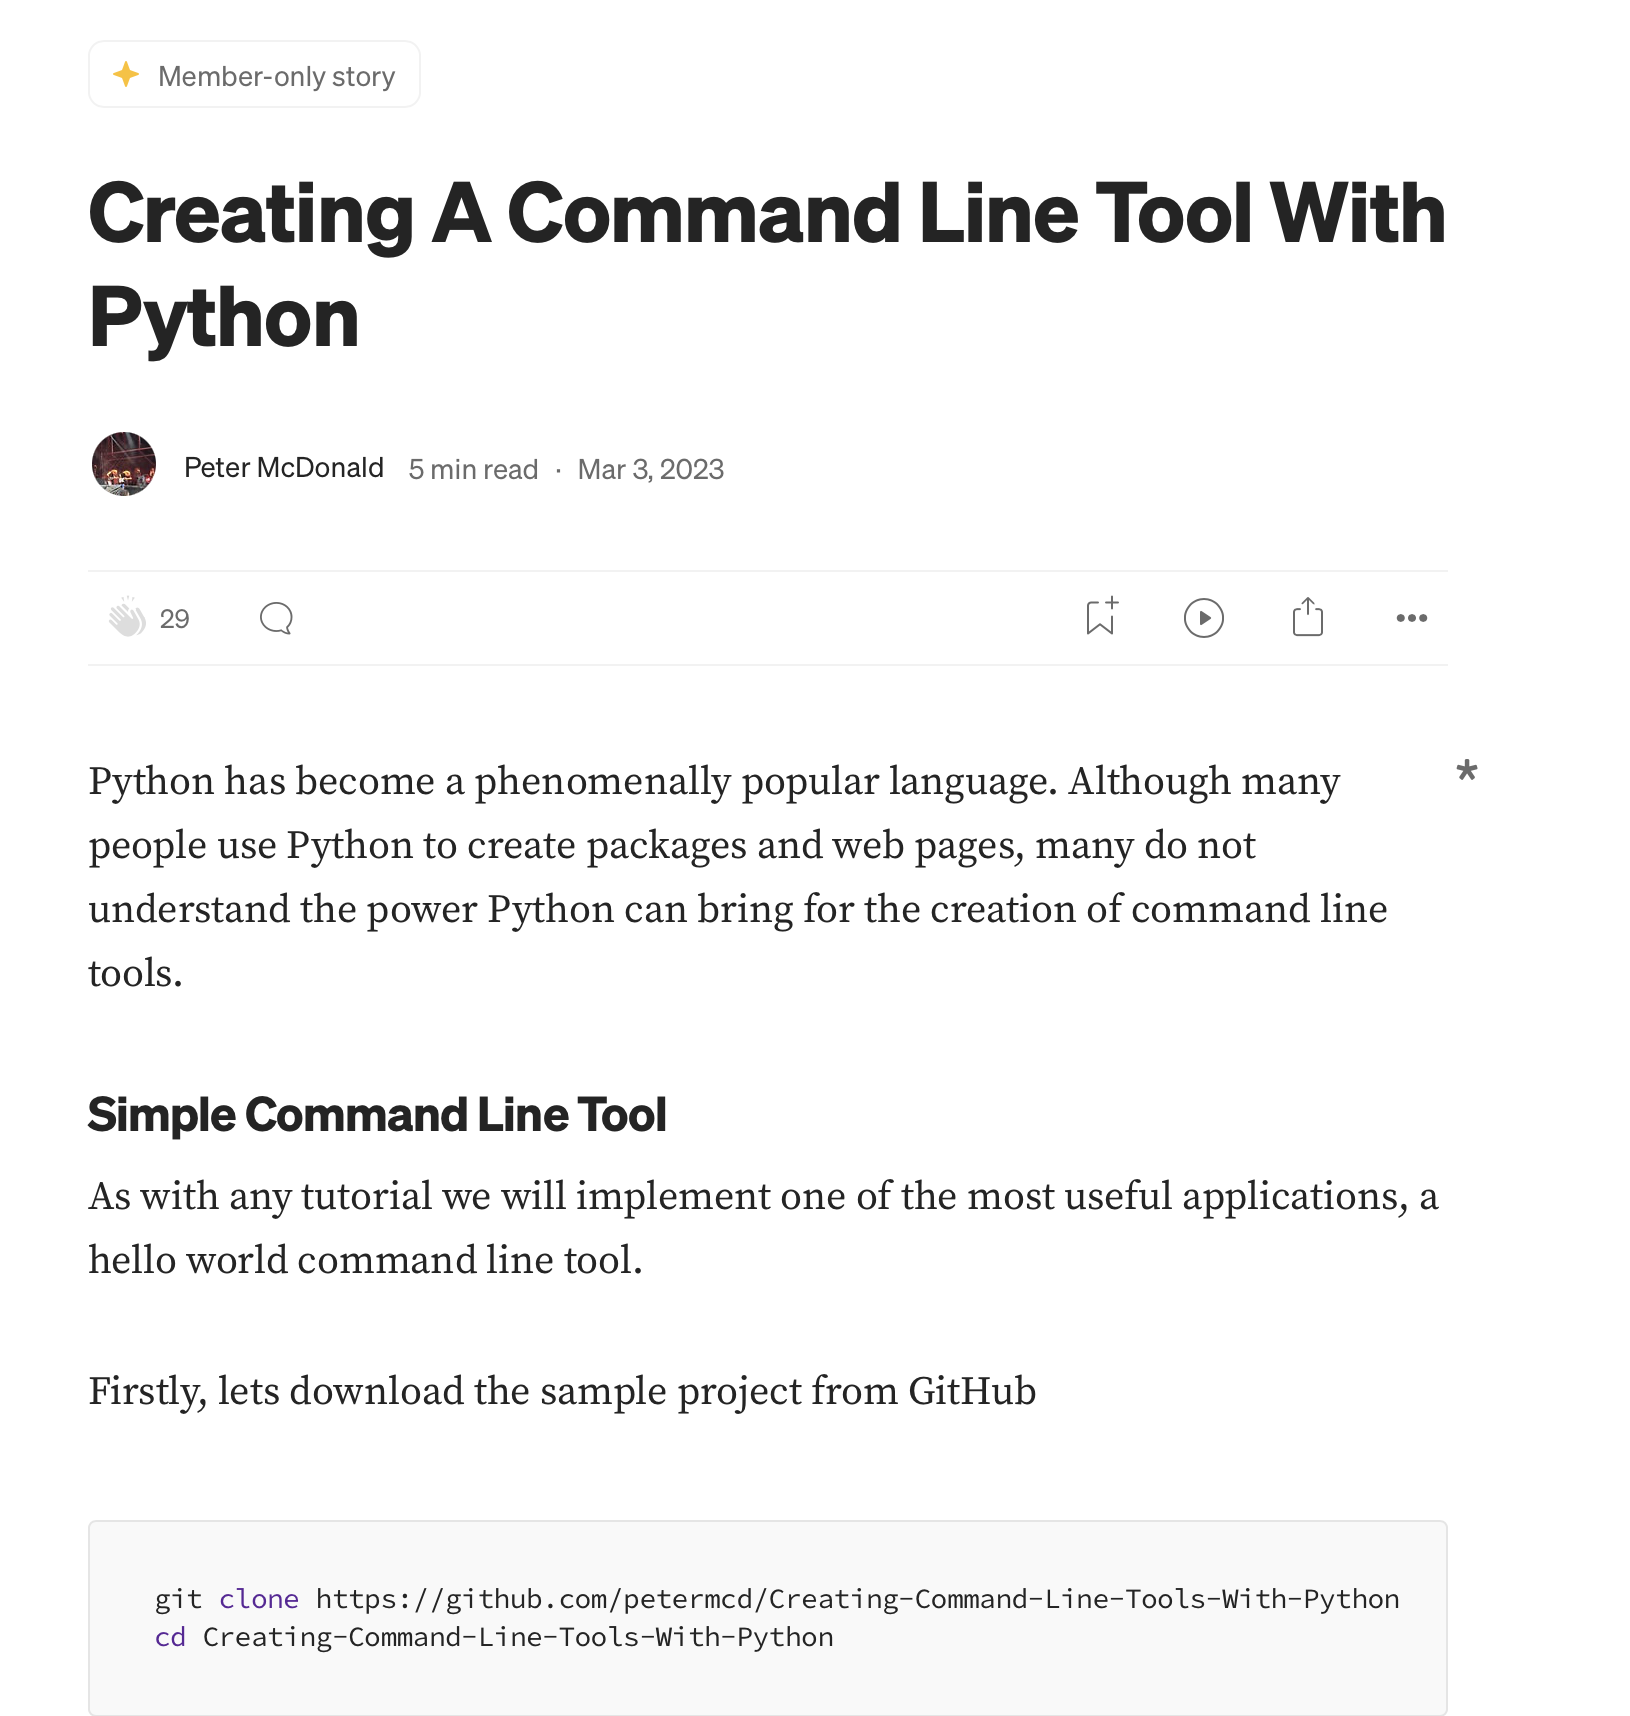Click the highlighted clone keyword
The width and height of the screenshot is (1630, 1716).
258,1599
